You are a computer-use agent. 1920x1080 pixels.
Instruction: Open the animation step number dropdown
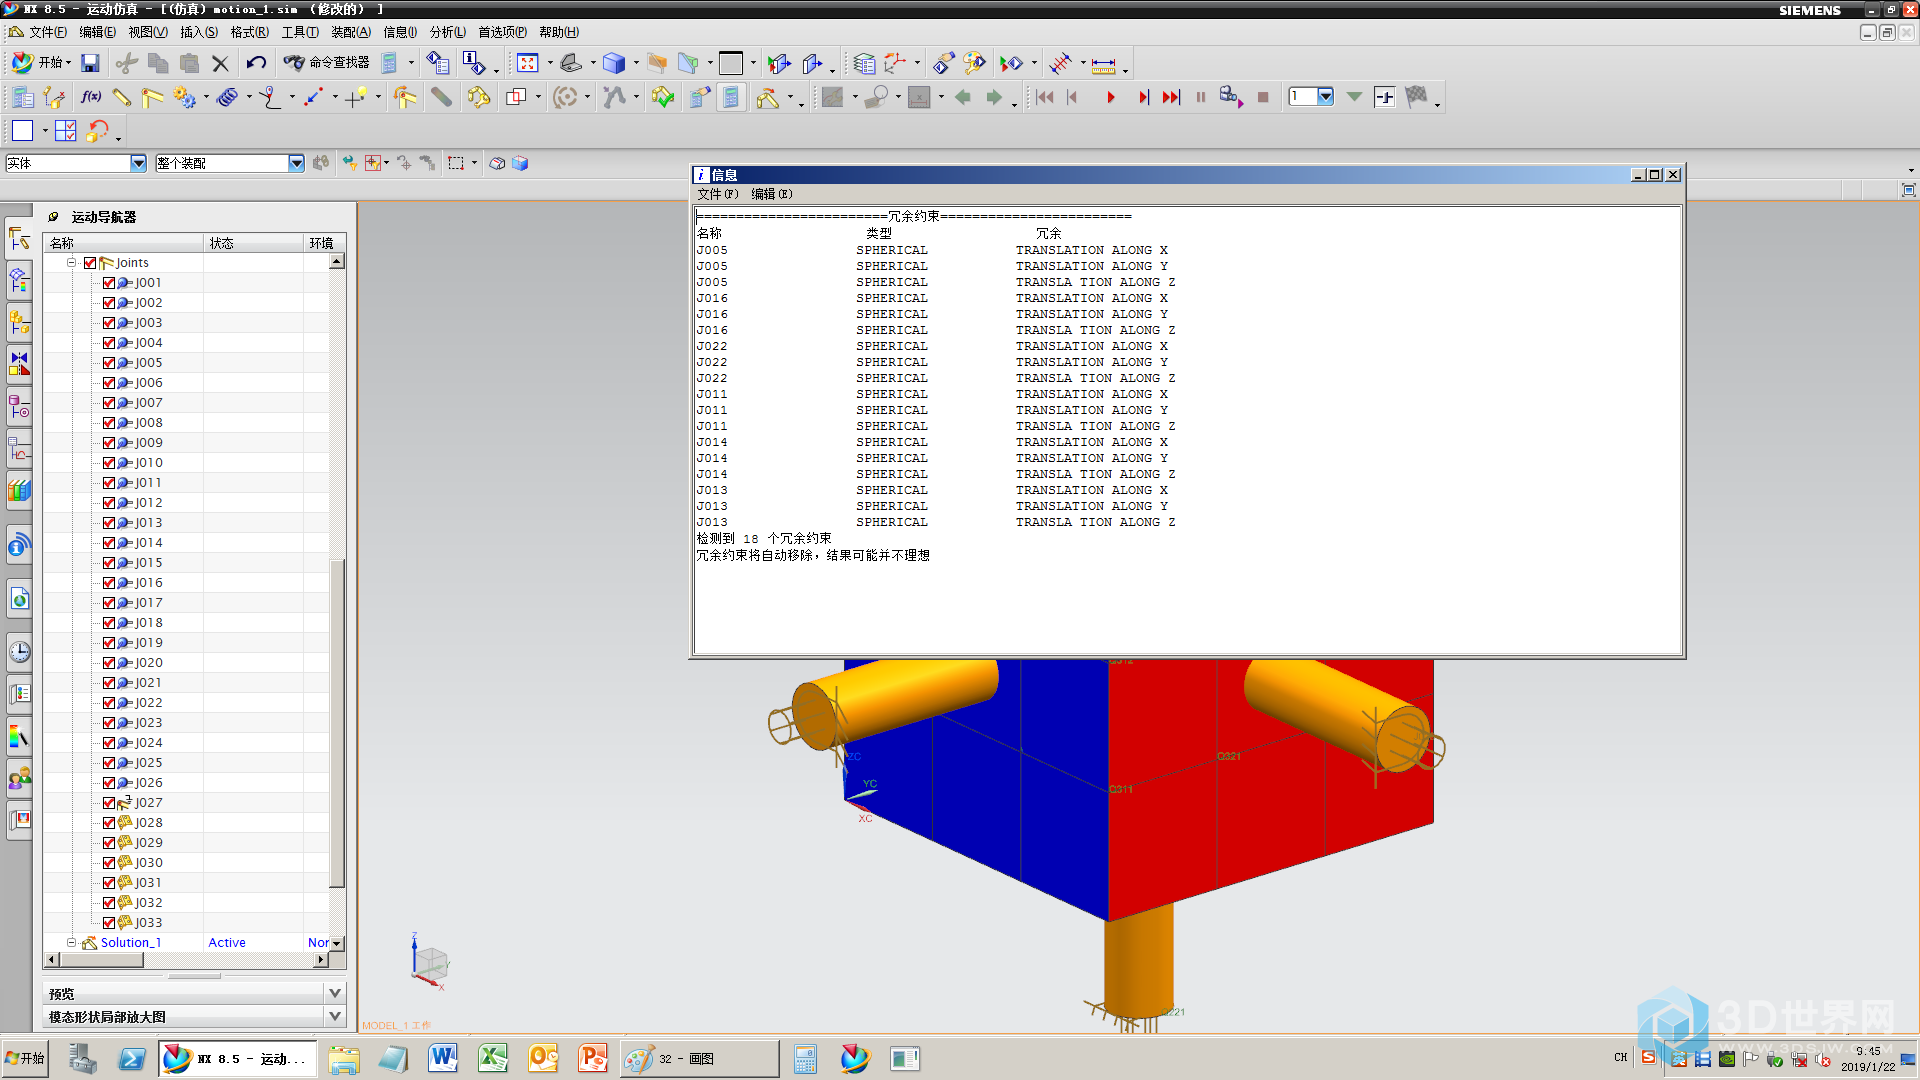click(x=1325, y=97)
